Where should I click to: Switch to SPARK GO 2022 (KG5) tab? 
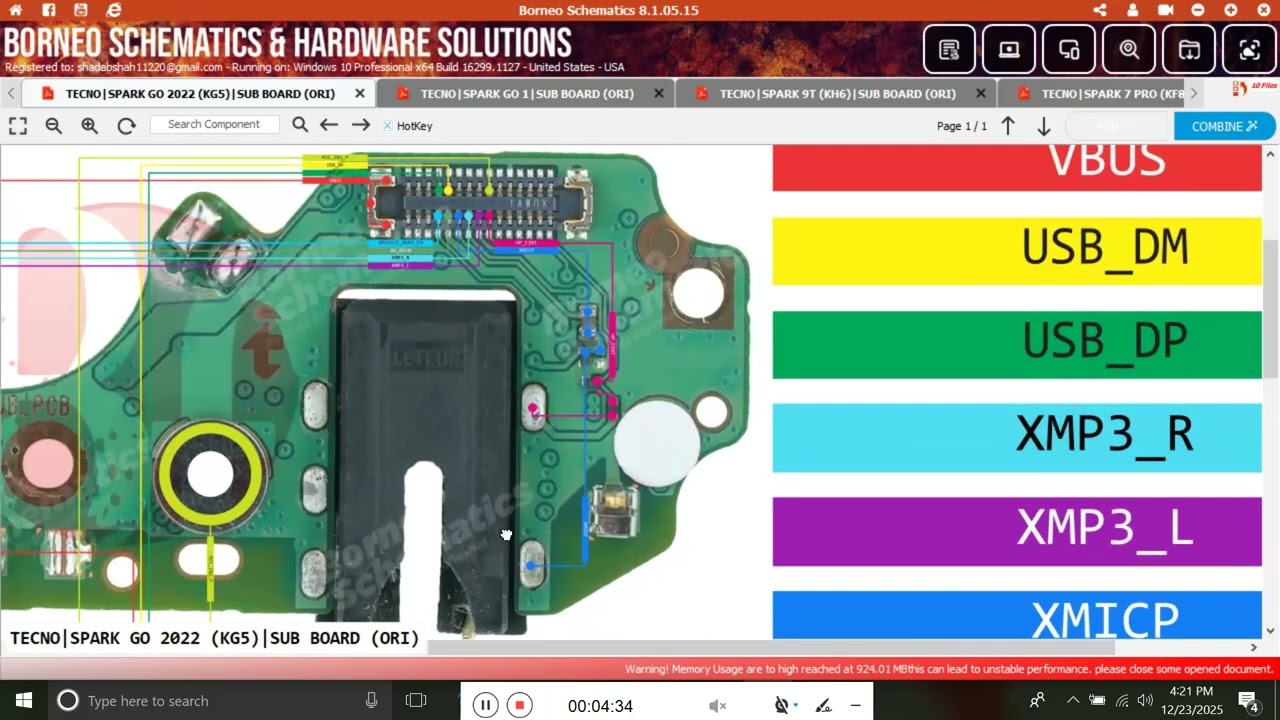200,93
